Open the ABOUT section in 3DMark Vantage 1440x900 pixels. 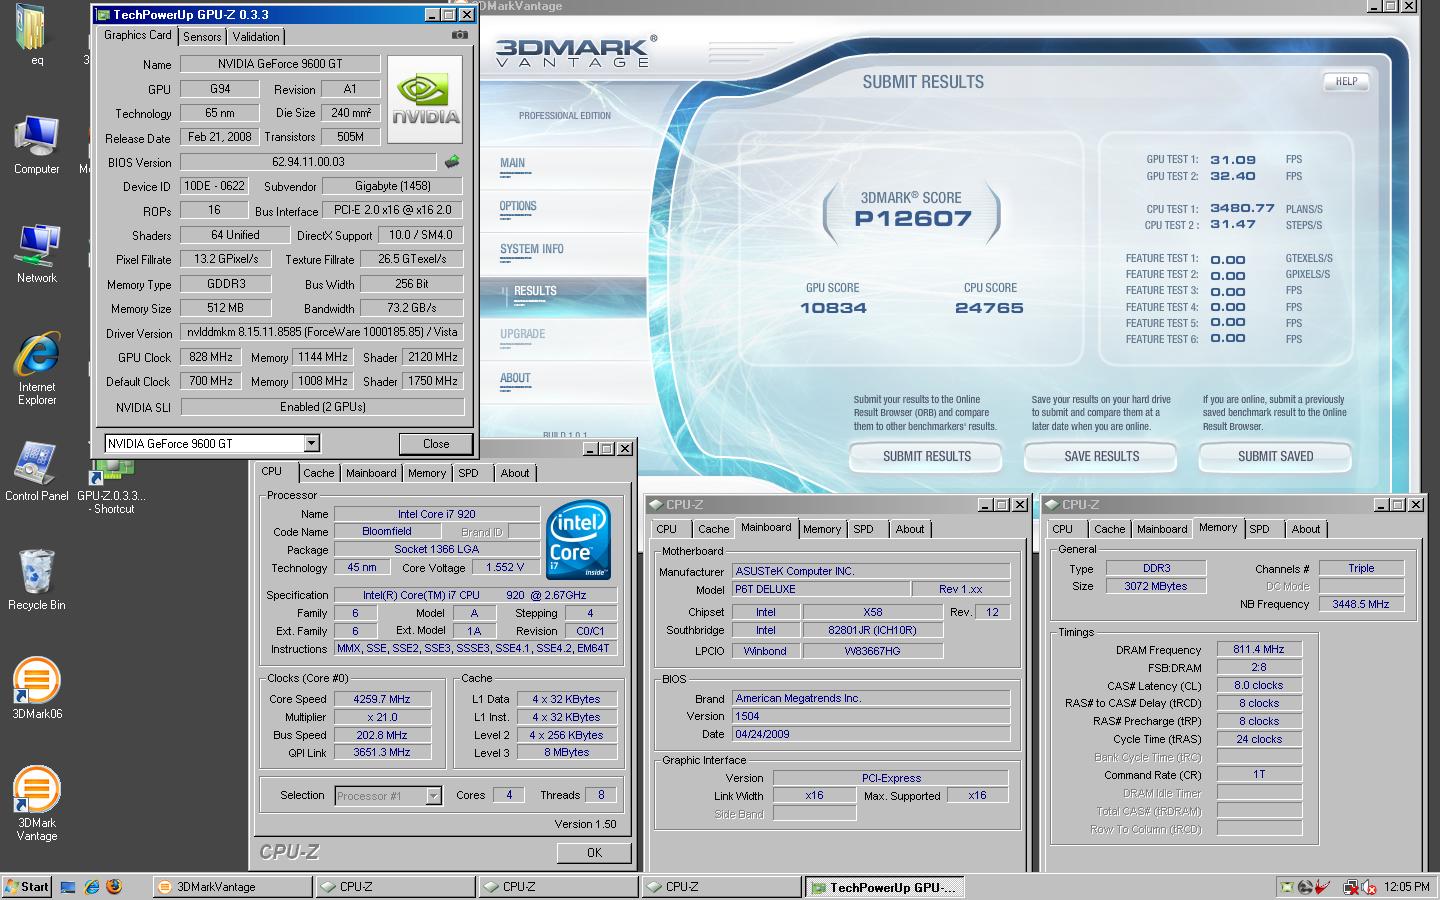tap(515, 378)
